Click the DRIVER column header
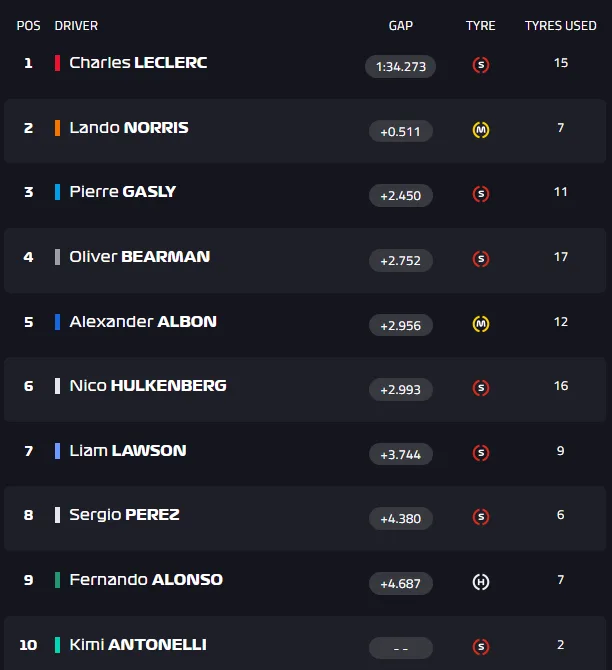Viewport: 612px width, 670px height. coord(76,26)
